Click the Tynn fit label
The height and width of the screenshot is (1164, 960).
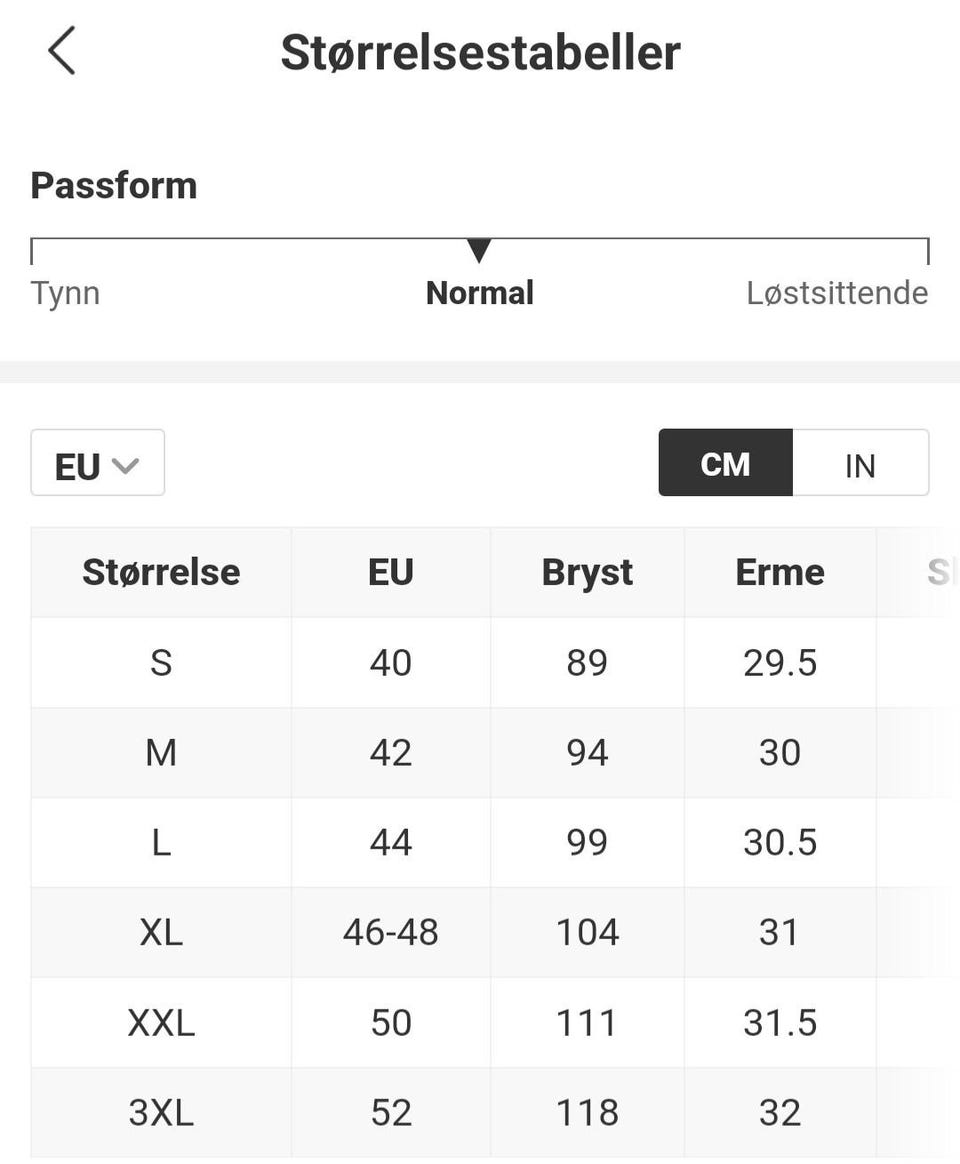(x=65, y=293)
